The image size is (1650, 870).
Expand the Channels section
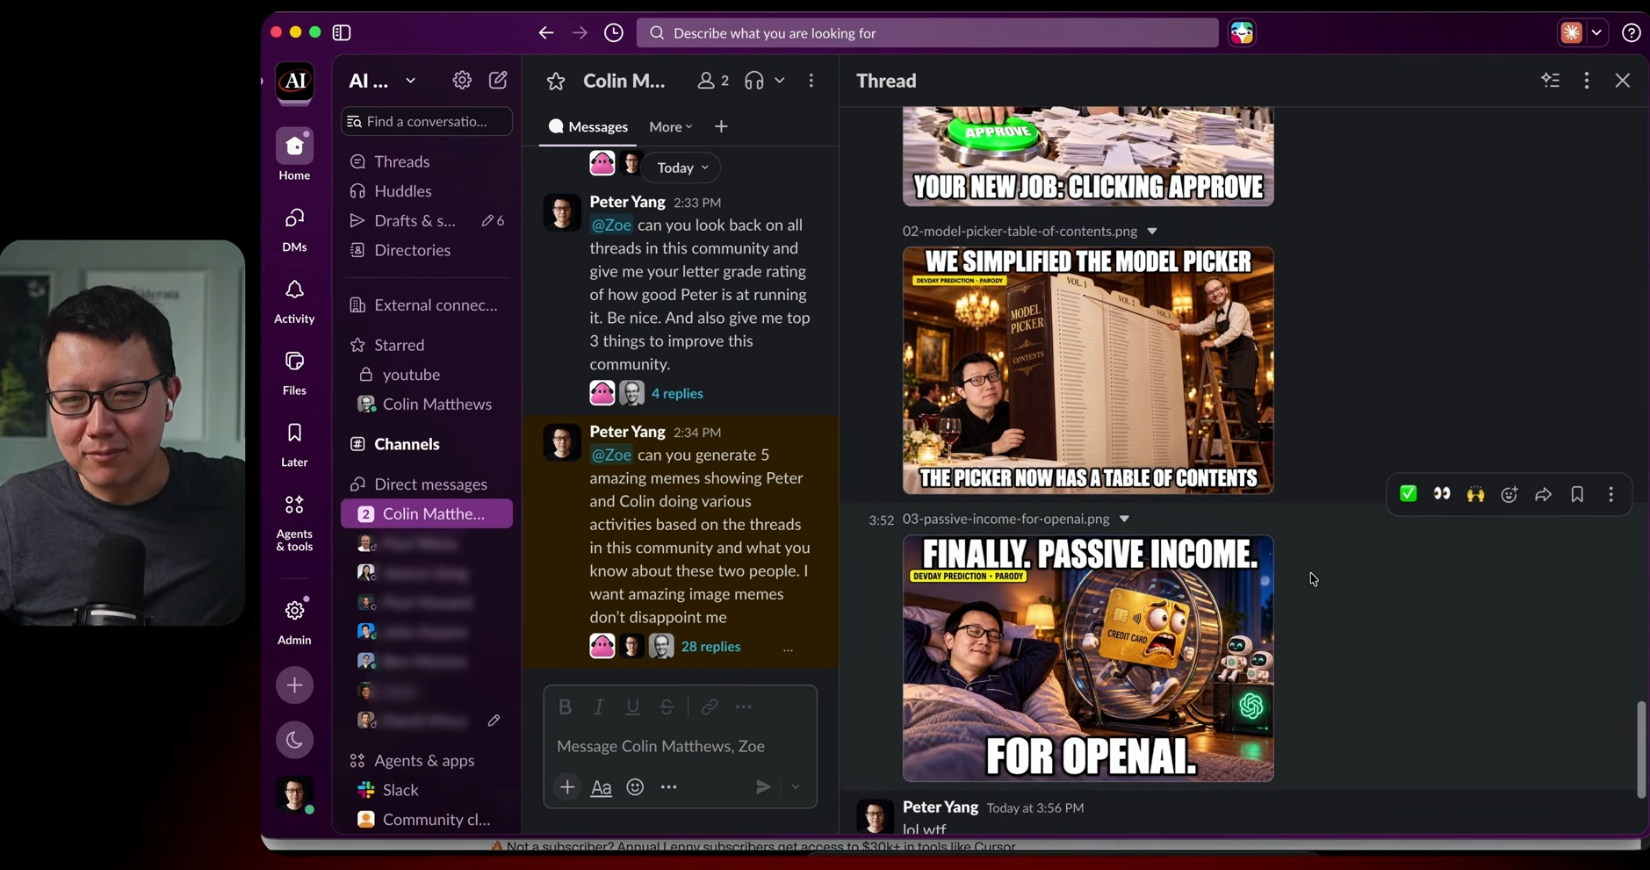coord(407,444)
